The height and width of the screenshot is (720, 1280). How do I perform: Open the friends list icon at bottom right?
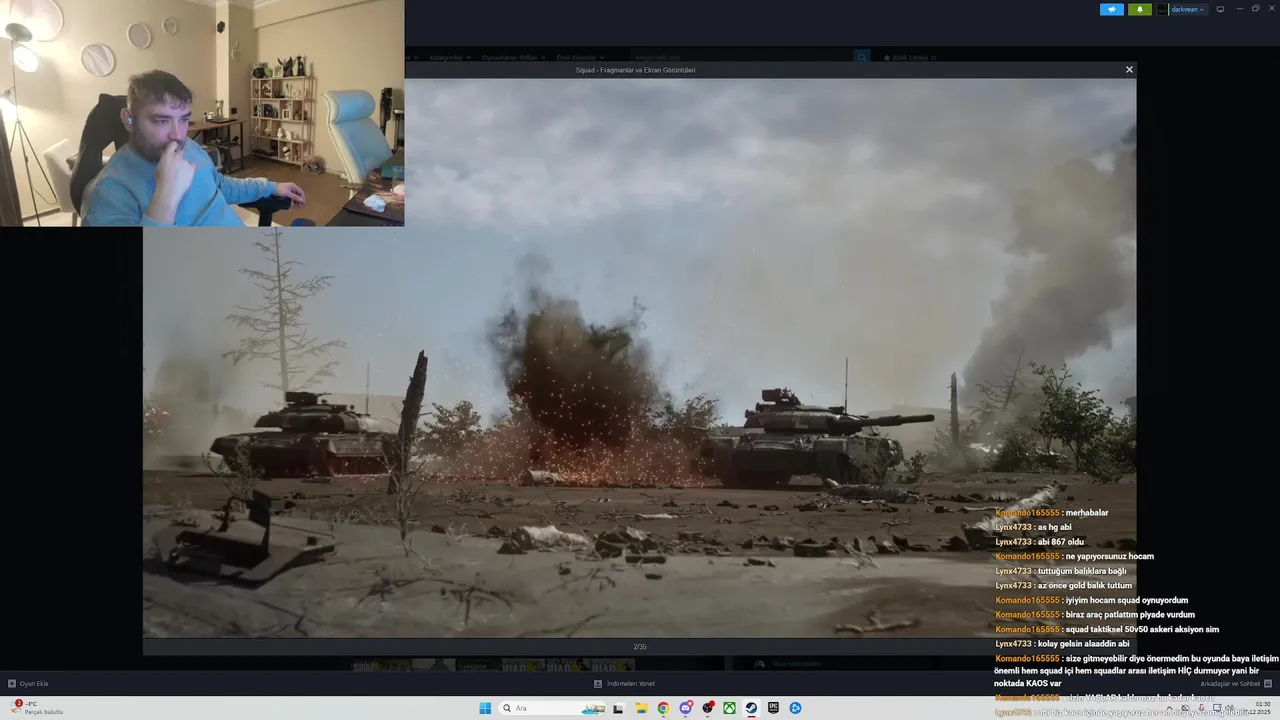coord(1268,684)
